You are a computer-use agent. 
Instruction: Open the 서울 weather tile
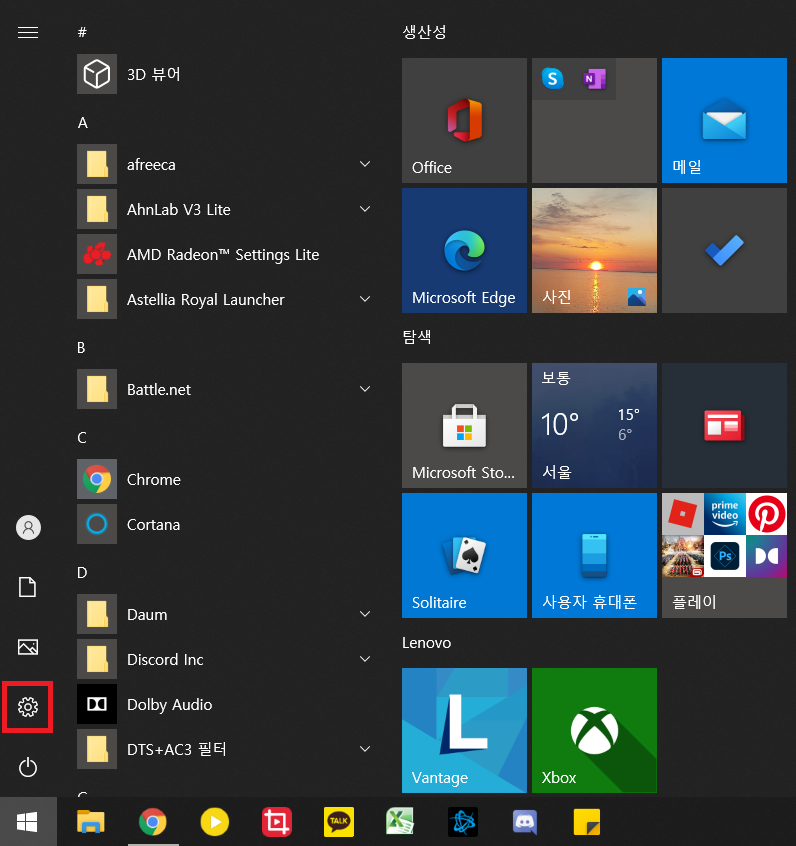coord(594,426)
